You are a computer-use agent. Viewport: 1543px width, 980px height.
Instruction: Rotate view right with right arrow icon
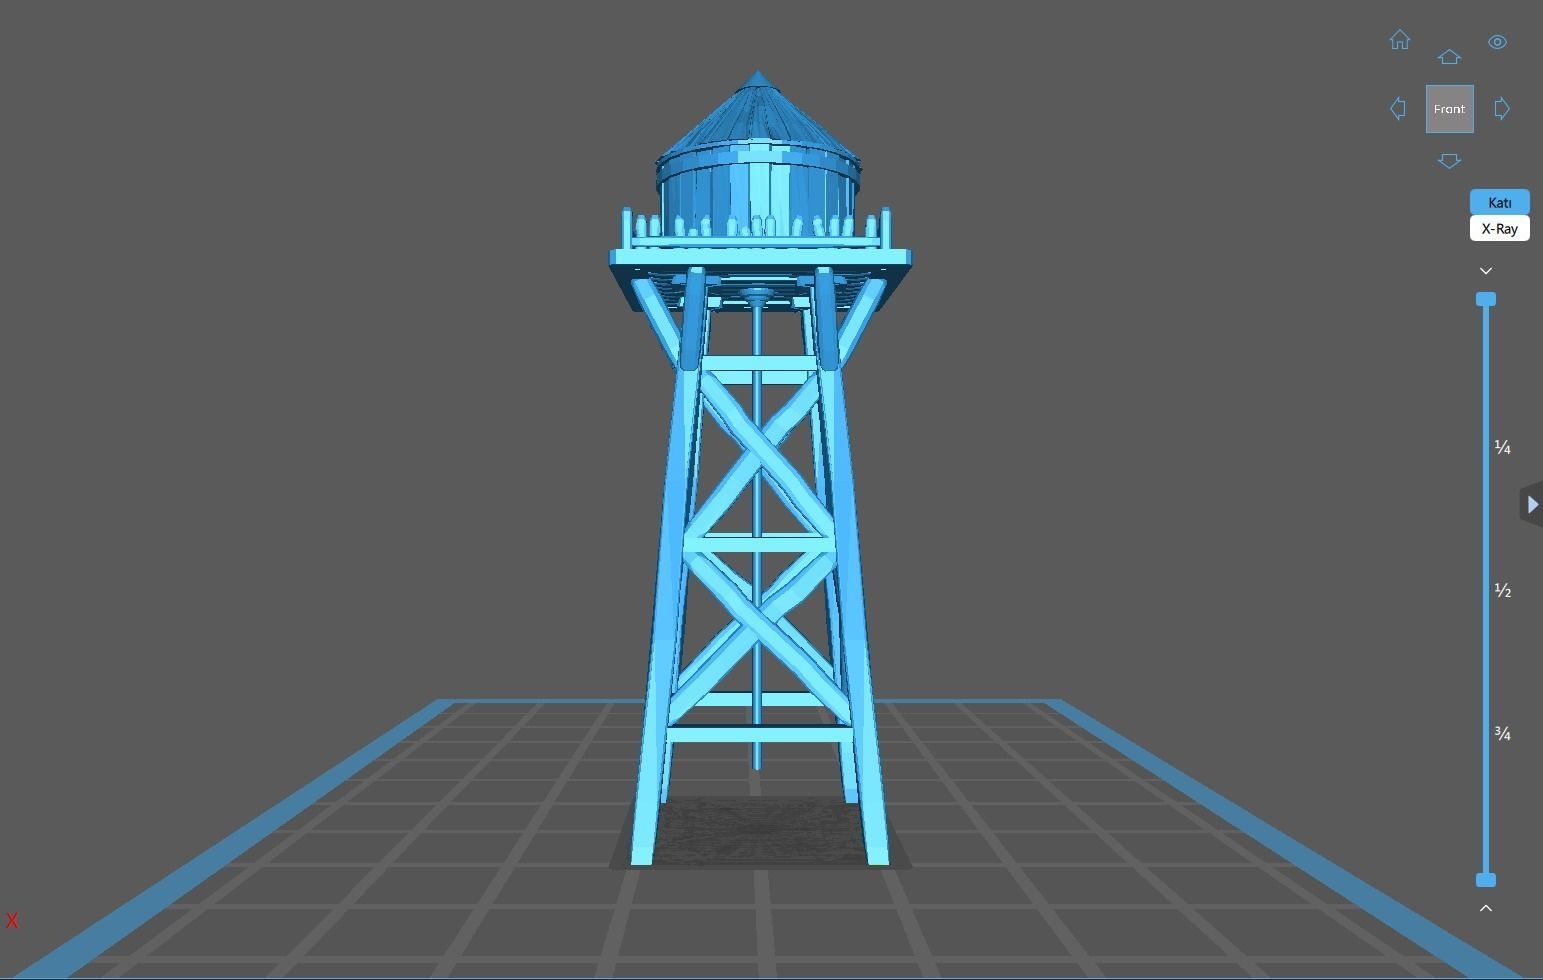click(1502, 108)
